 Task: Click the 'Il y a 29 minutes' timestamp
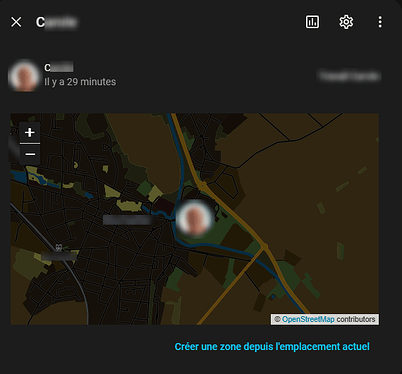point(80,82)
